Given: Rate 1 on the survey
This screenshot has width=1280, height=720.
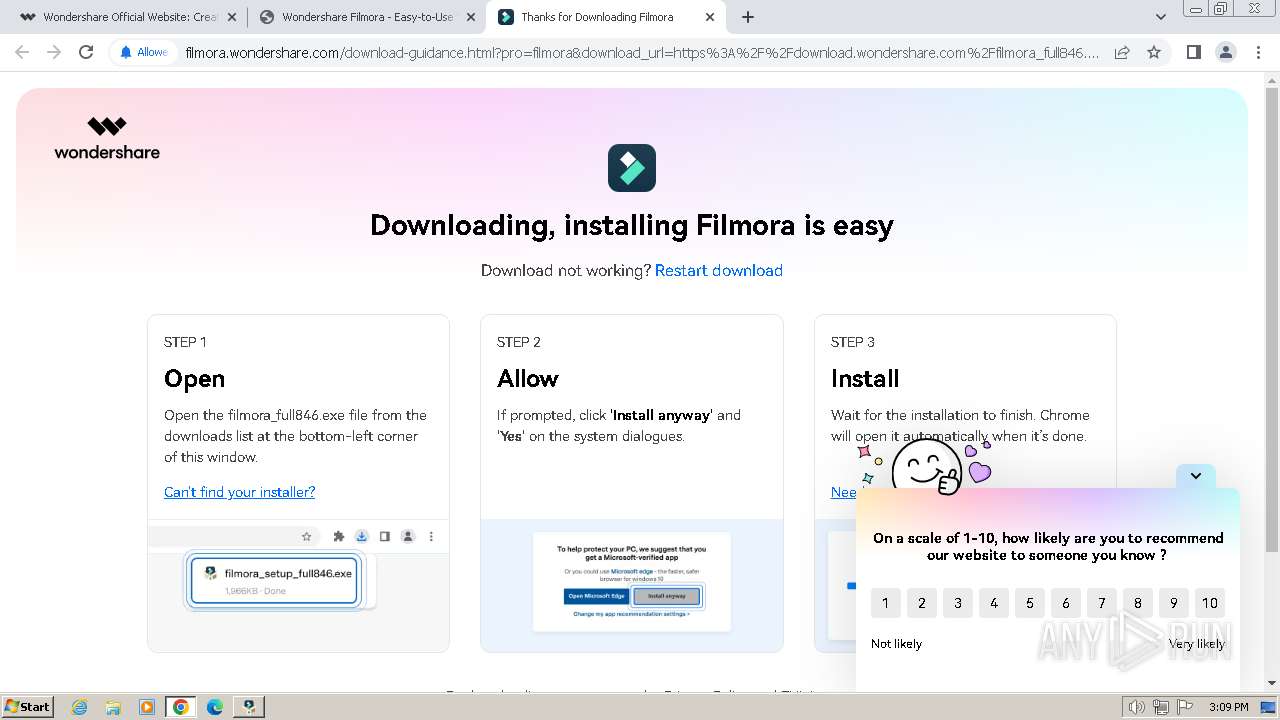Looking at the screenshot, I should [x=885, y=603].
